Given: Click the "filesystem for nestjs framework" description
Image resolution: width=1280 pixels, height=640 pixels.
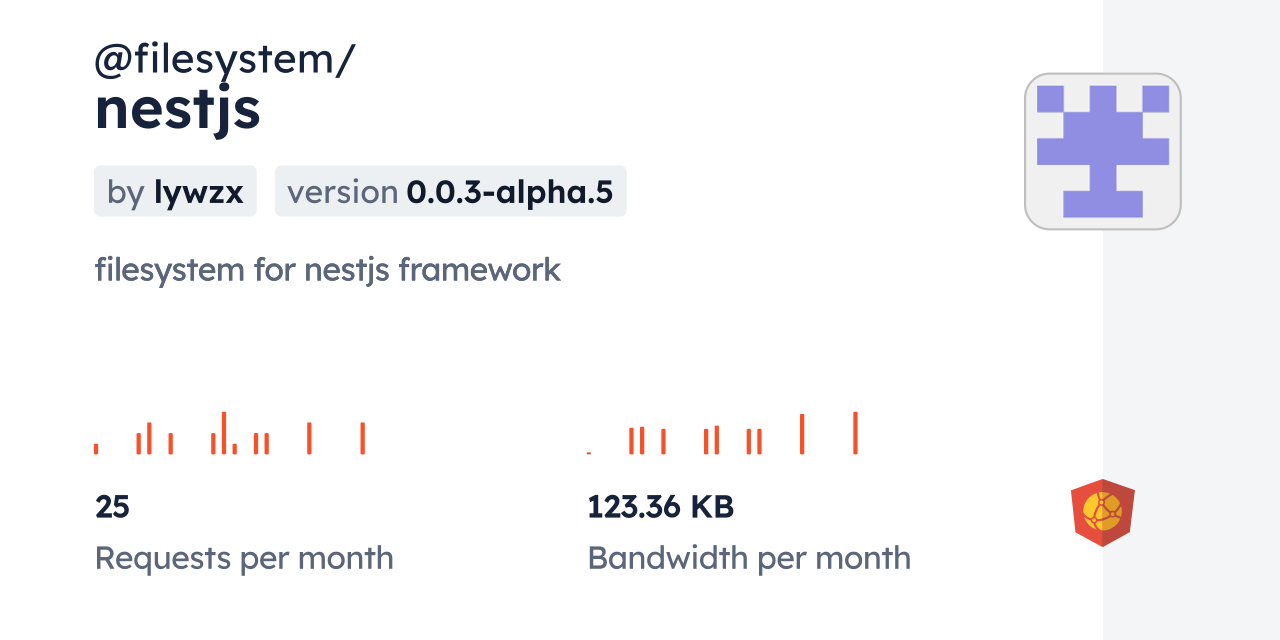Looking at the screenshot, I should 327,270.
